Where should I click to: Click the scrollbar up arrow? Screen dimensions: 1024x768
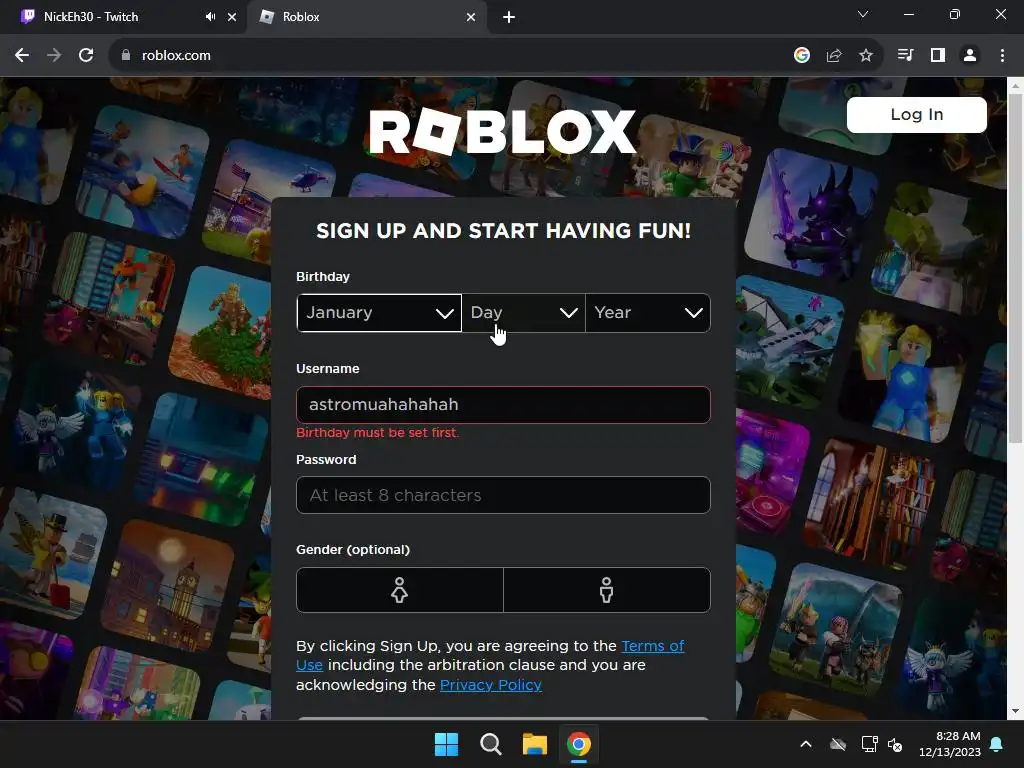tap(1015, 85)
